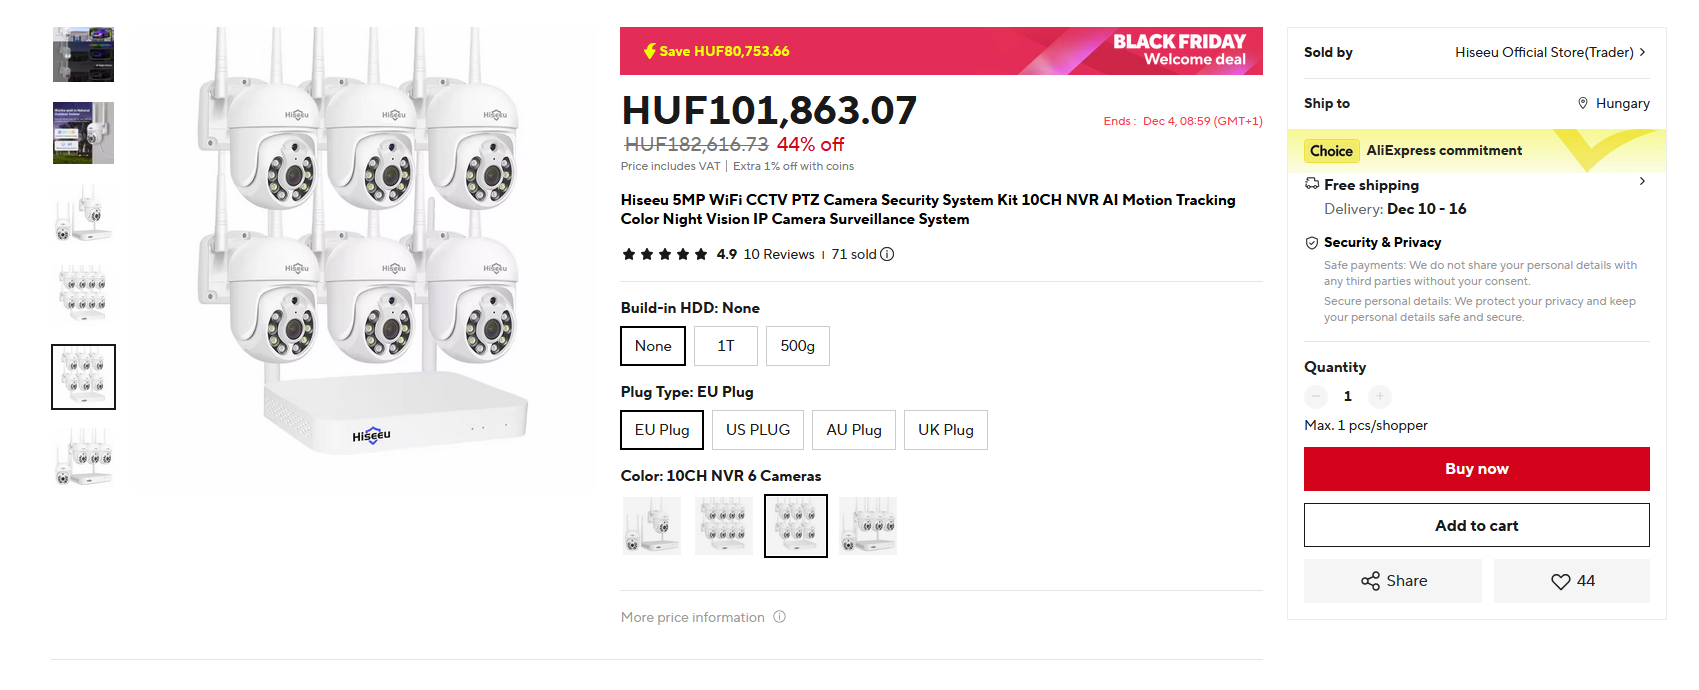Pick the first color variant swatch
Screen dimensions: 1699x690
652,526
